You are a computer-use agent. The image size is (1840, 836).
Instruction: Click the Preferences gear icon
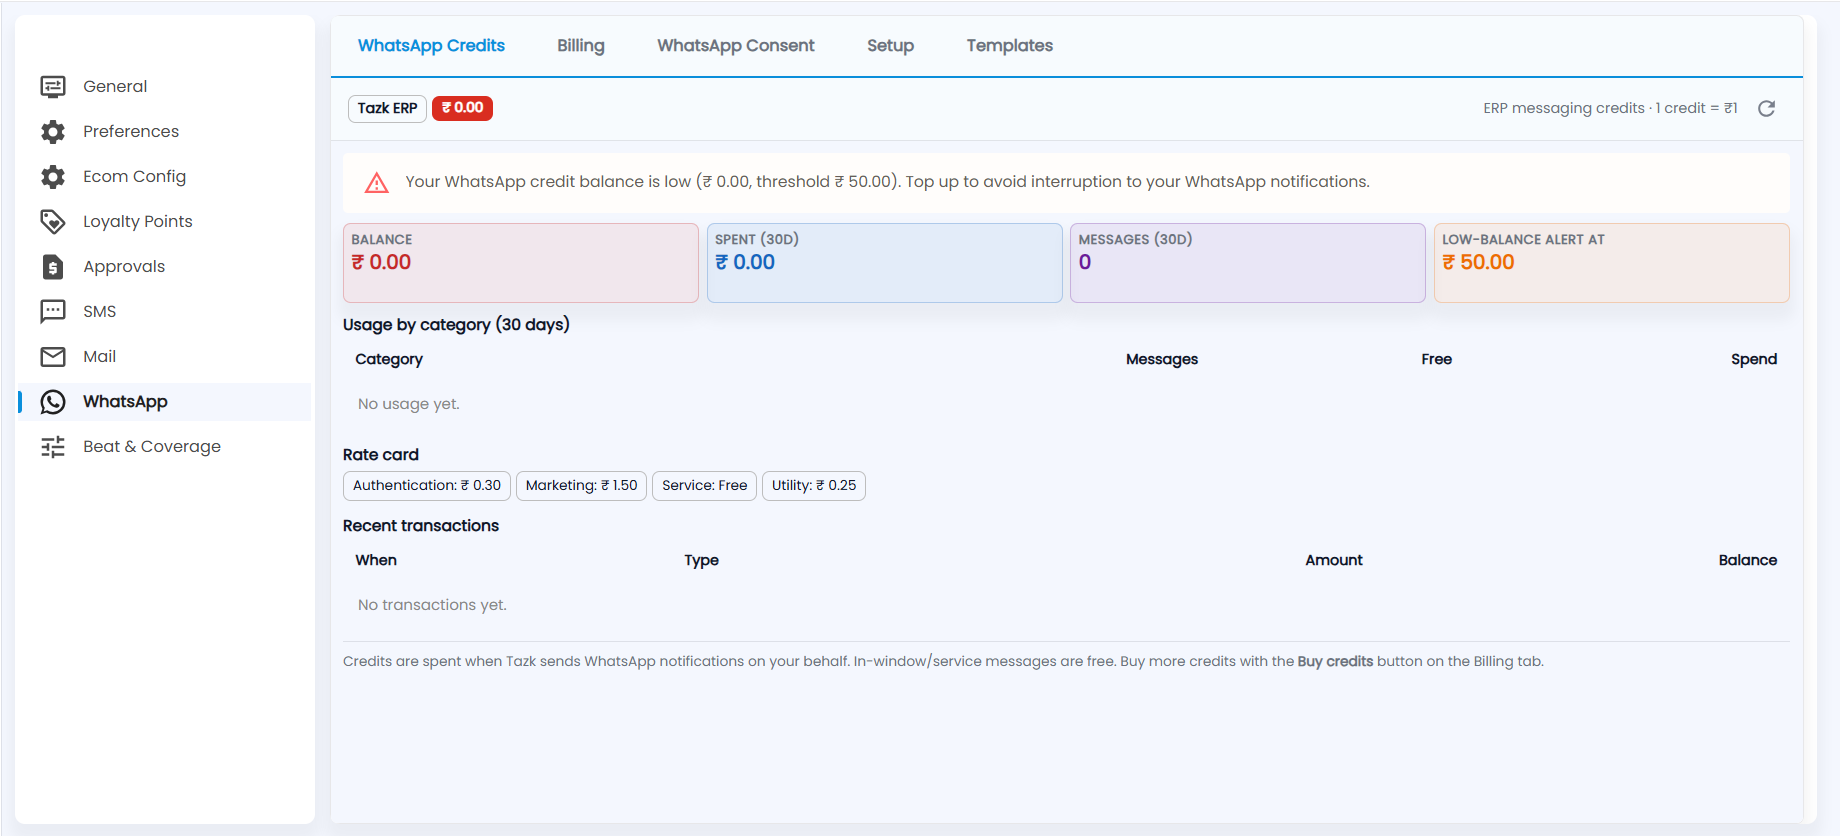tap(53, 132)
